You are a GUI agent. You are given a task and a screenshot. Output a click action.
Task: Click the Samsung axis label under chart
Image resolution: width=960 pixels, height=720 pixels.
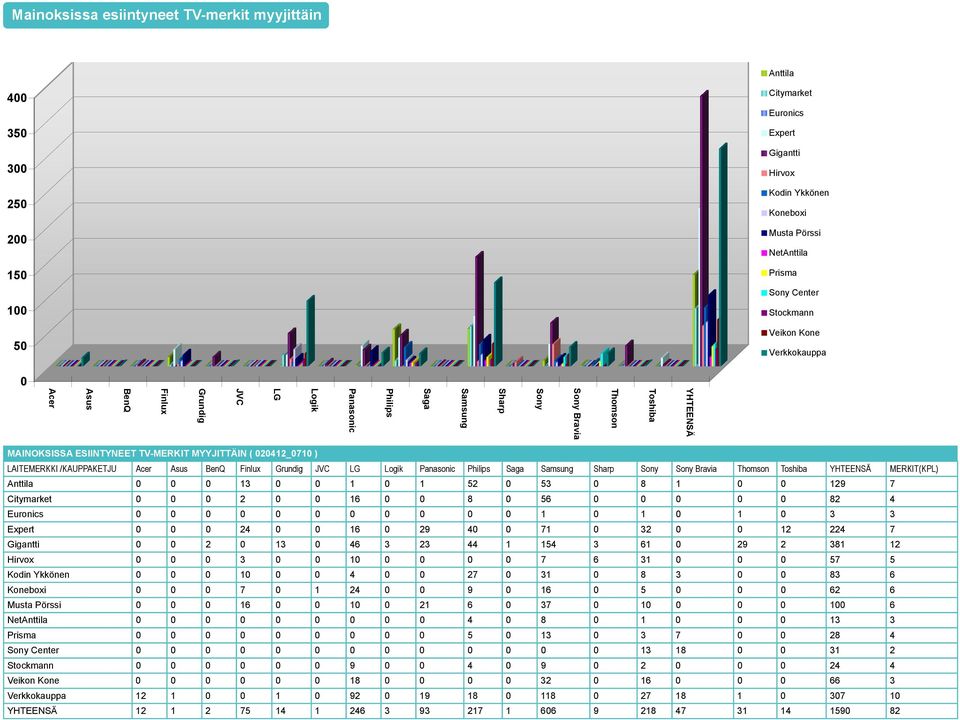point(465,408)
